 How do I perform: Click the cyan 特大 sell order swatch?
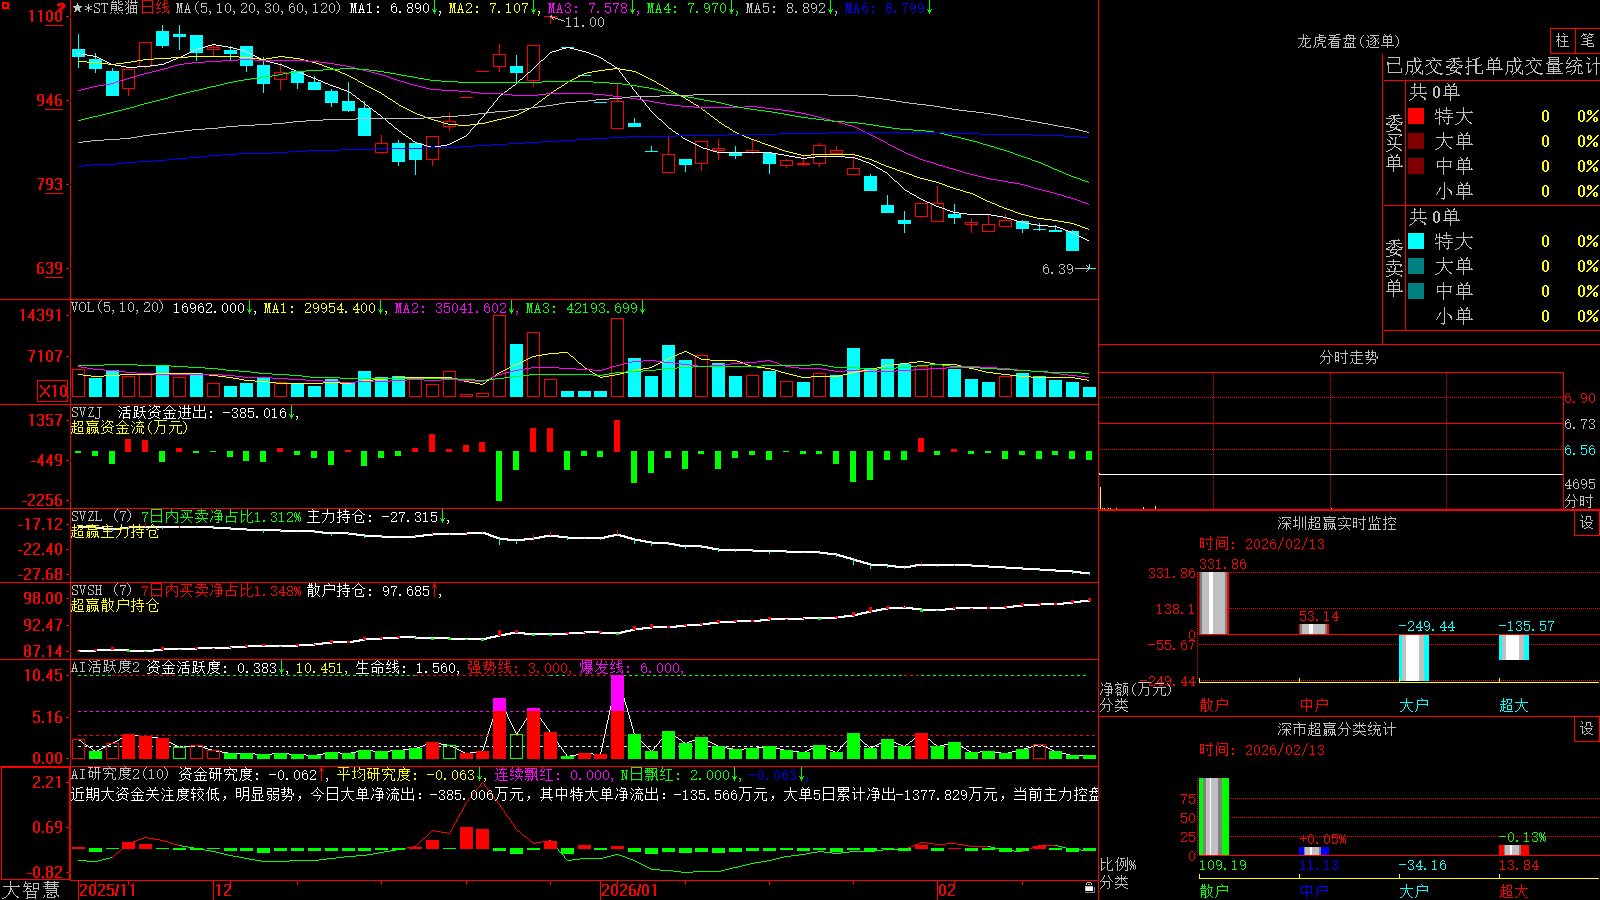point(1416,241)
